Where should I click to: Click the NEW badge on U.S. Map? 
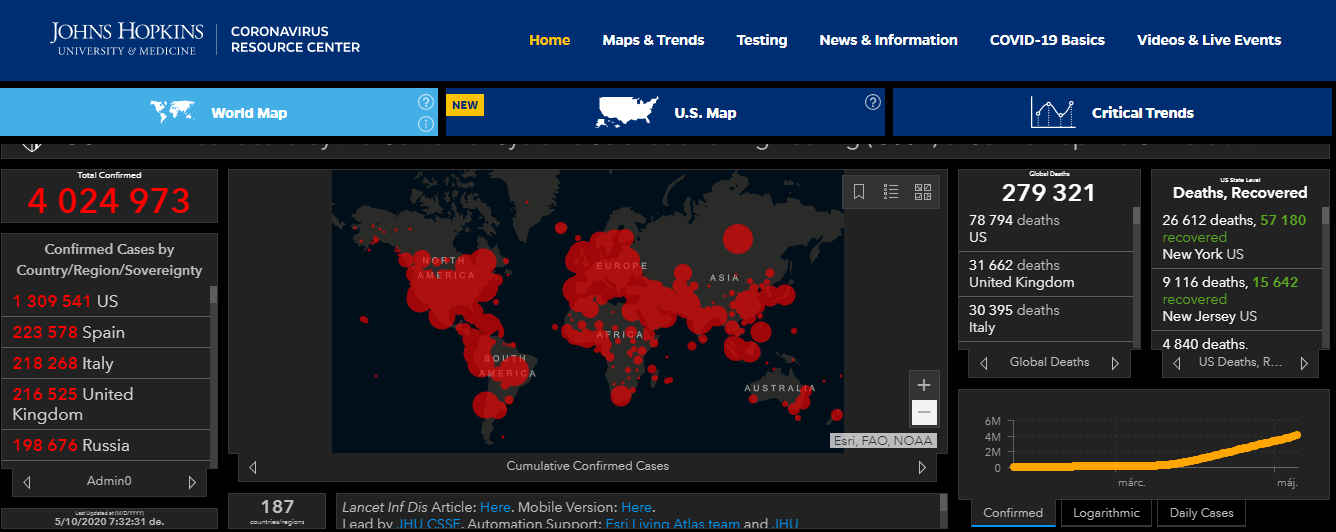pyautogui.click(x=465, y=104)
